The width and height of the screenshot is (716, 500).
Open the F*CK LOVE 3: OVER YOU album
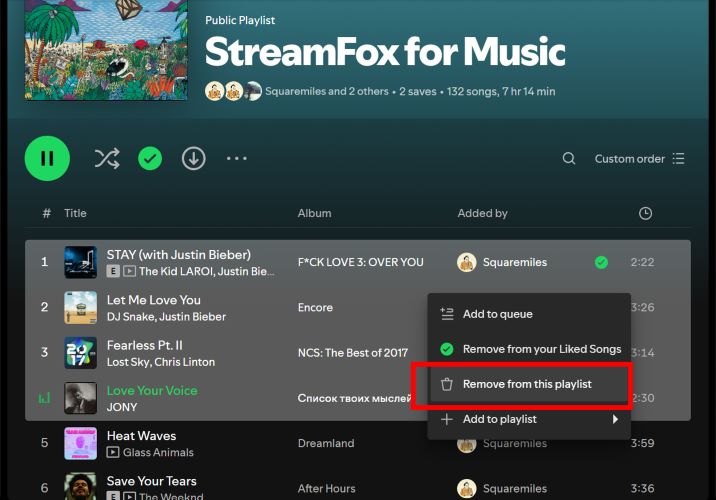tap(360, 262)
